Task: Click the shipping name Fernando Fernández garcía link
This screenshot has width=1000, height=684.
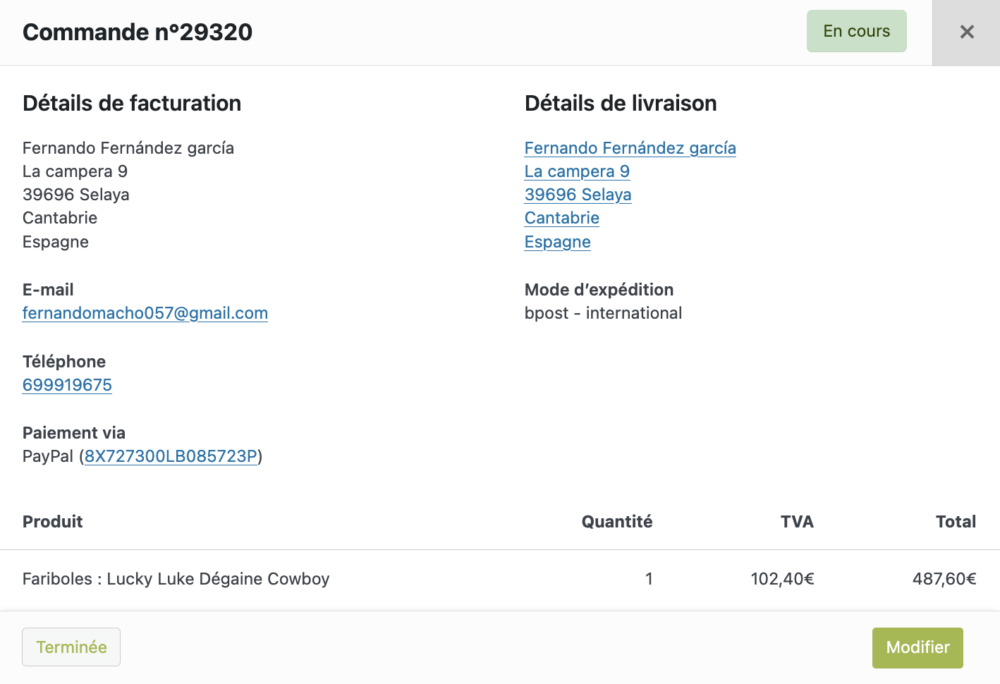Action: (630, 148)
